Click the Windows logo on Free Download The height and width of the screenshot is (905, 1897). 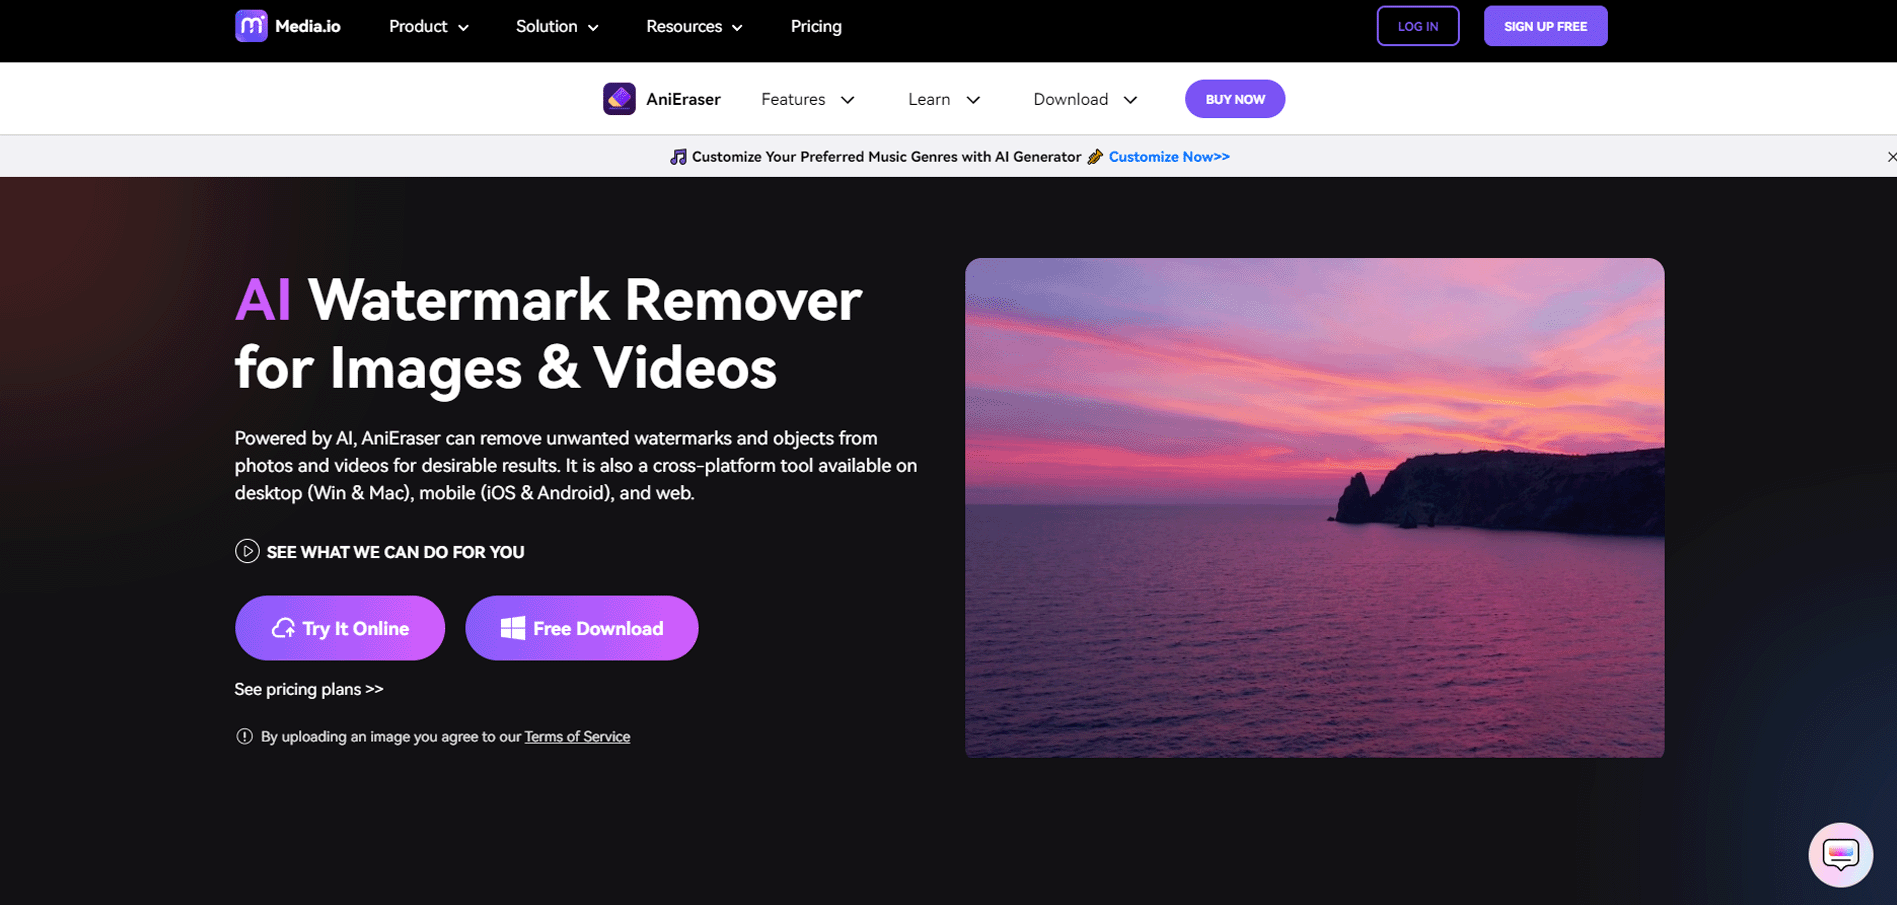pos(513,628)
